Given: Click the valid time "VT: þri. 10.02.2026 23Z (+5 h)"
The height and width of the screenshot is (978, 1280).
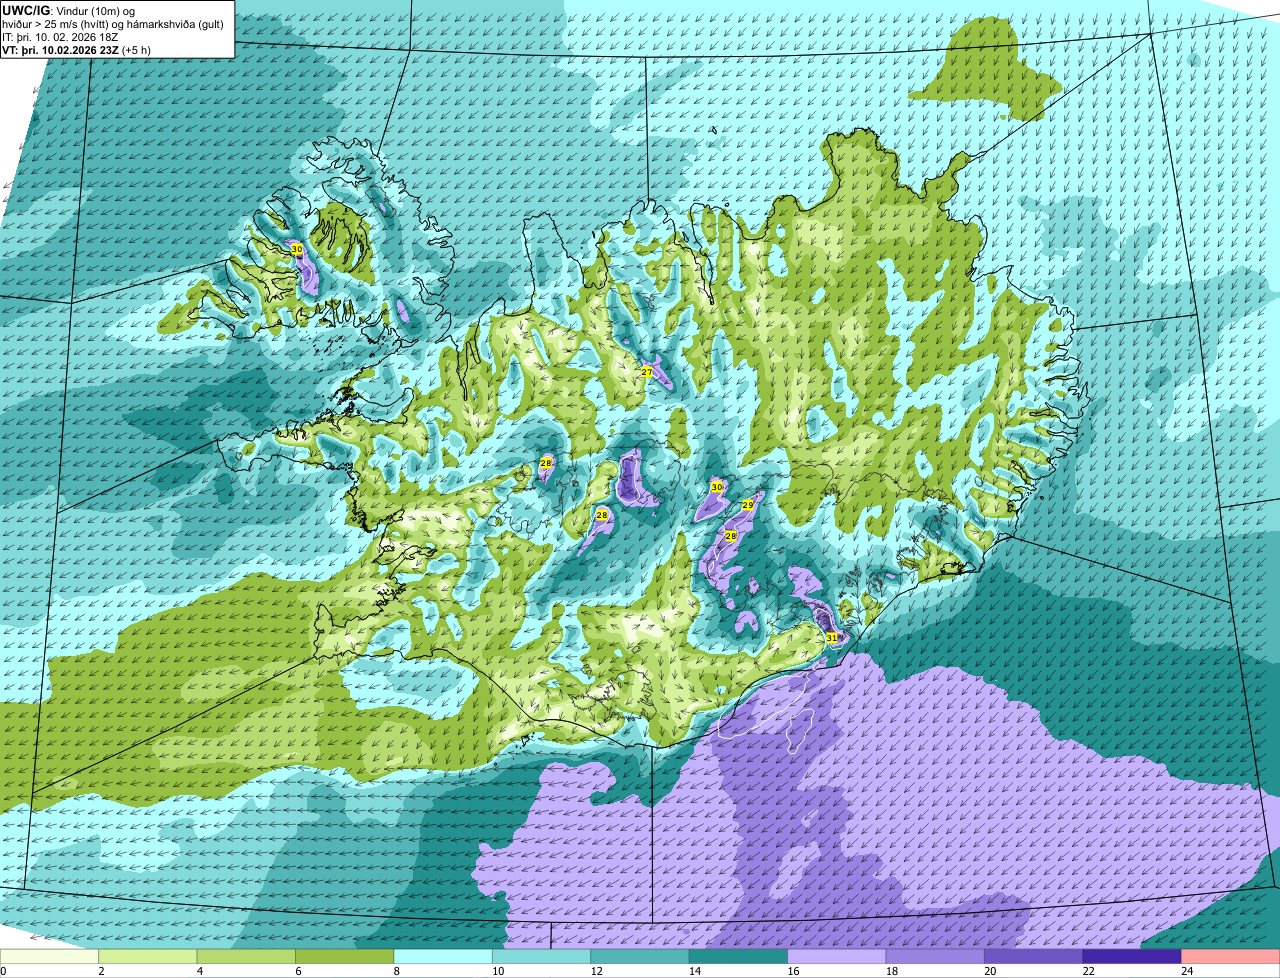Looking at the screenshot, I should pyautogui.click(x=77, y=49).
